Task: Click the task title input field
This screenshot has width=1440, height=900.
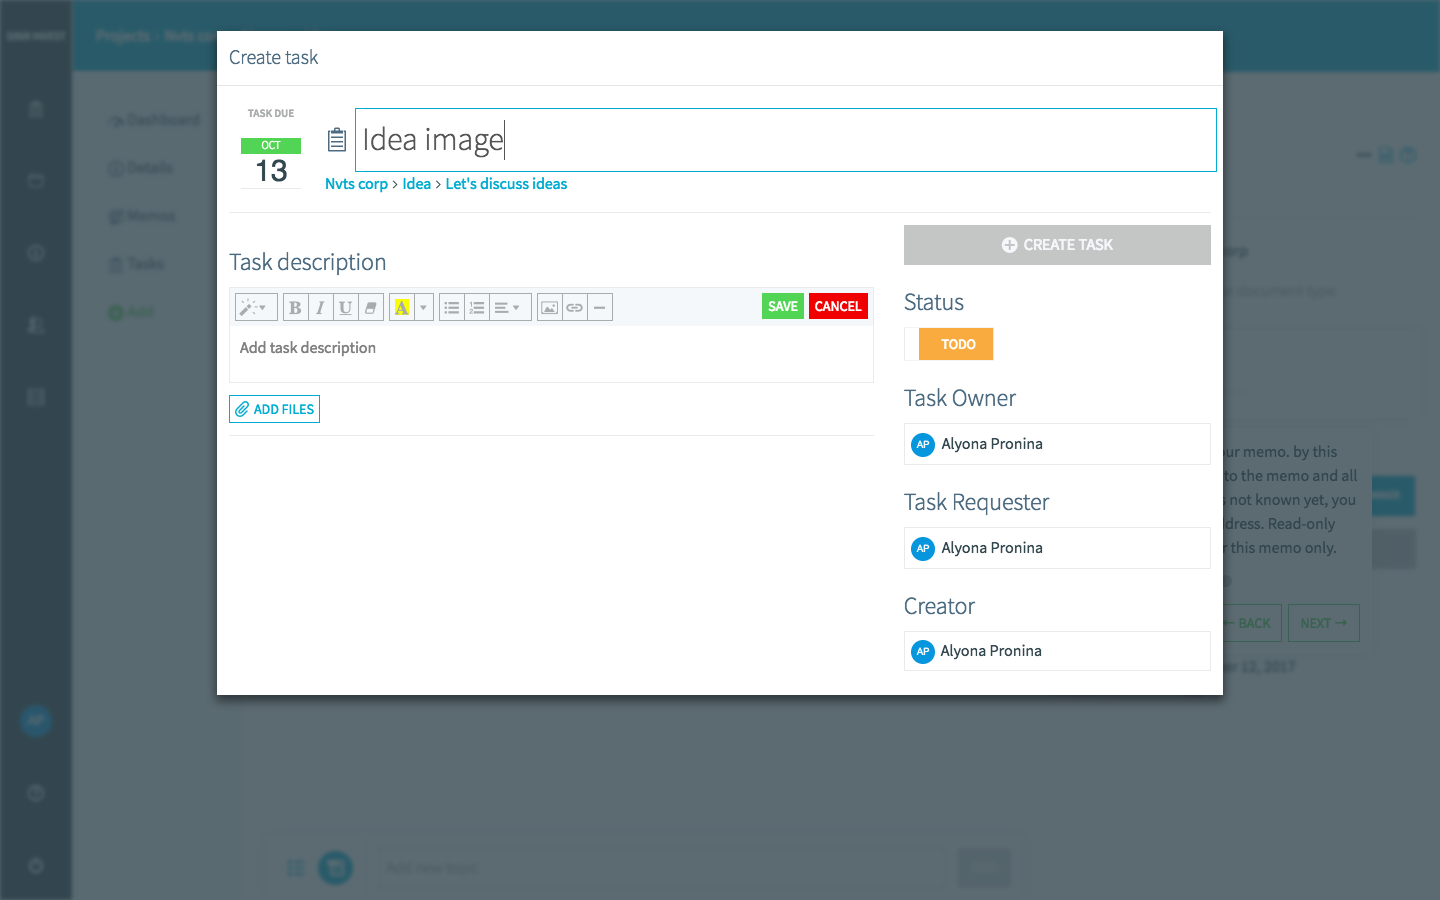Action: coord(786,140)
